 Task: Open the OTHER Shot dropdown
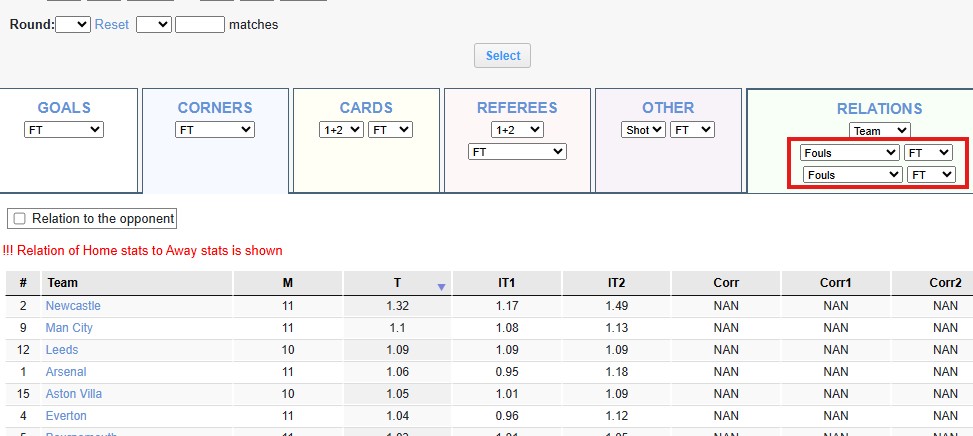643,129
